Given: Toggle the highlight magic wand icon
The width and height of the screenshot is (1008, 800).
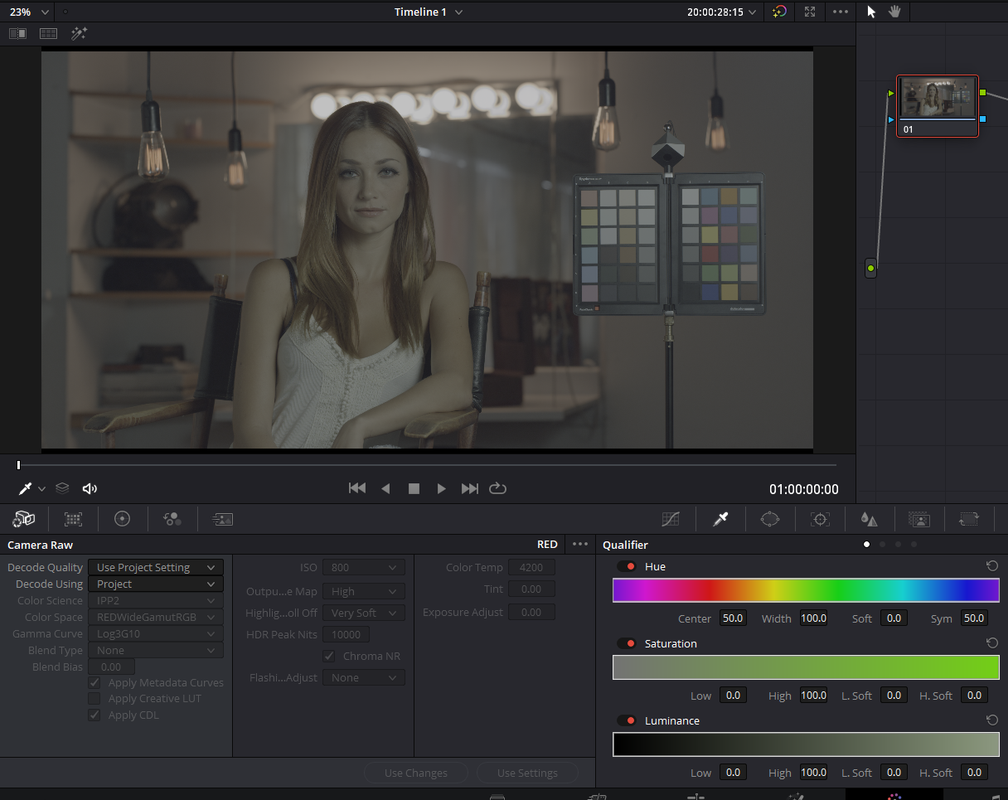Looking at the screenshot, I should tap(79, 33).
